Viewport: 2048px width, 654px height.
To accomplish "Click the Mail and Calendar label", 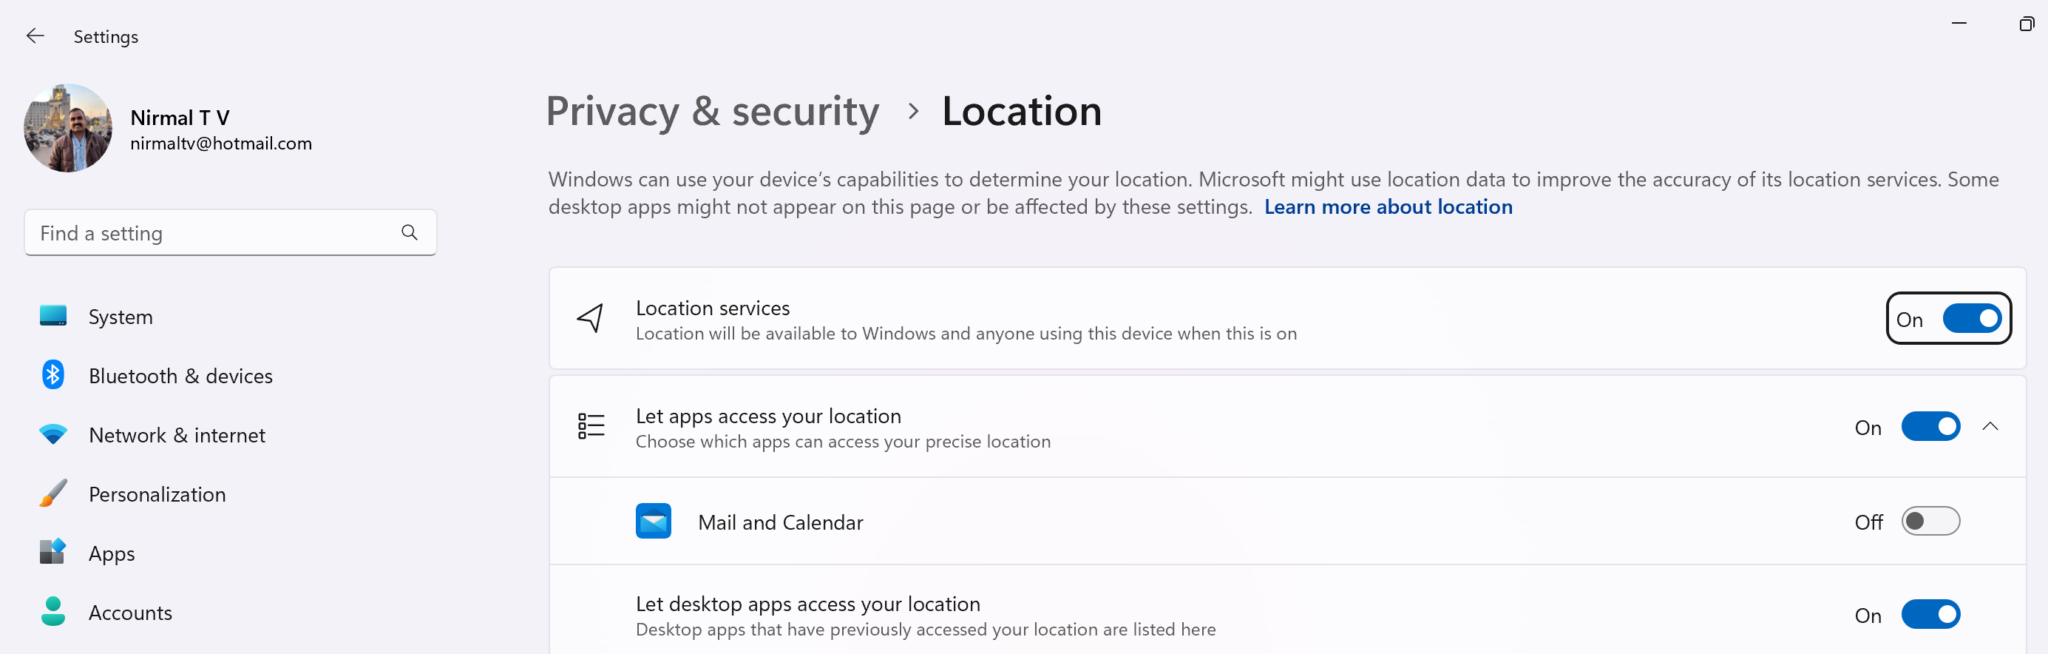I will pos(780,522).
